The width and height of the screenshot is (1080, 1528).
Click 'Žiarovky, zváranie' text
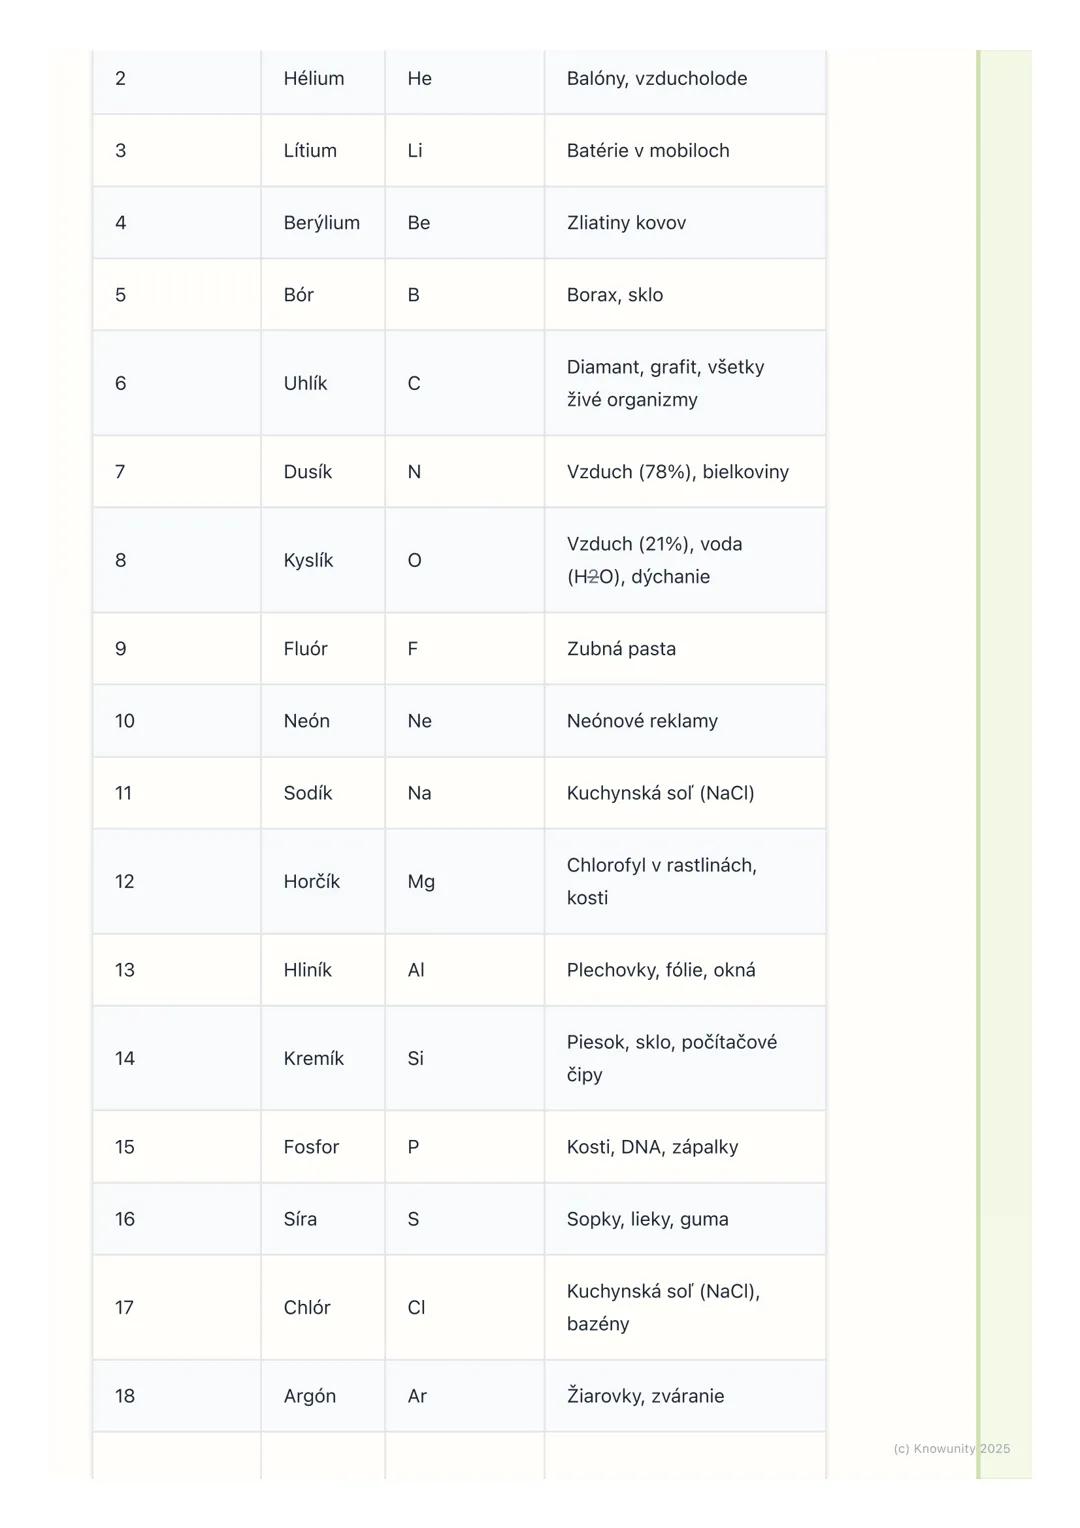coord(645,1396)
